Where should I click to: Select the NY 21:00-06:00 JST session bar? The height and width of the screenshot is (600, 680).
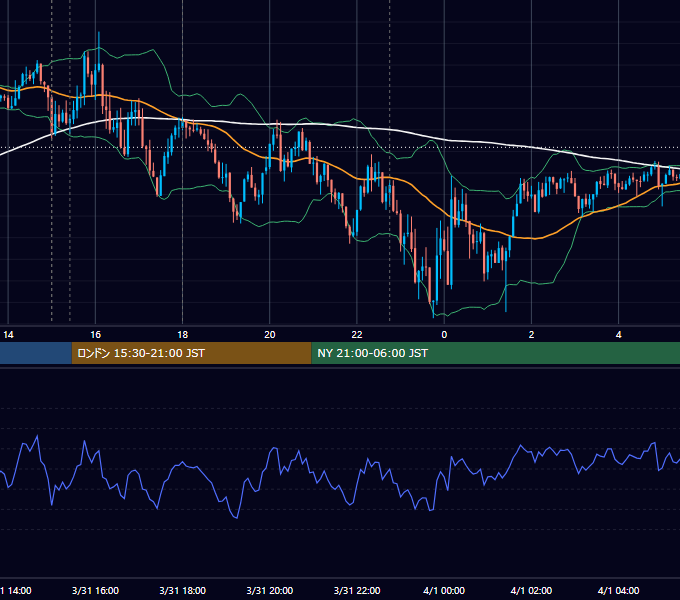(x=496, y=353)
